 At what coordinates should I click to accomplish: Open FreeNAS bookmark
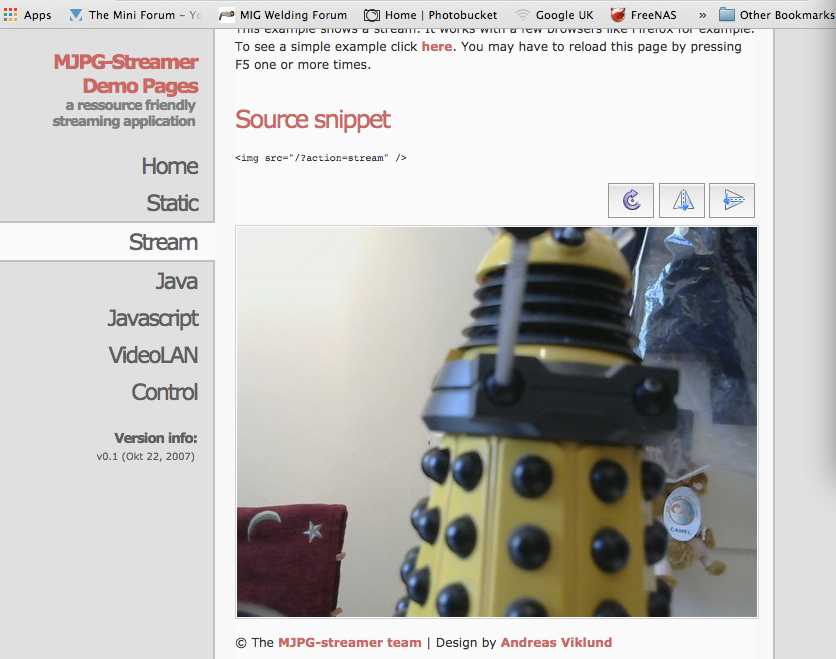pos(644,15)
